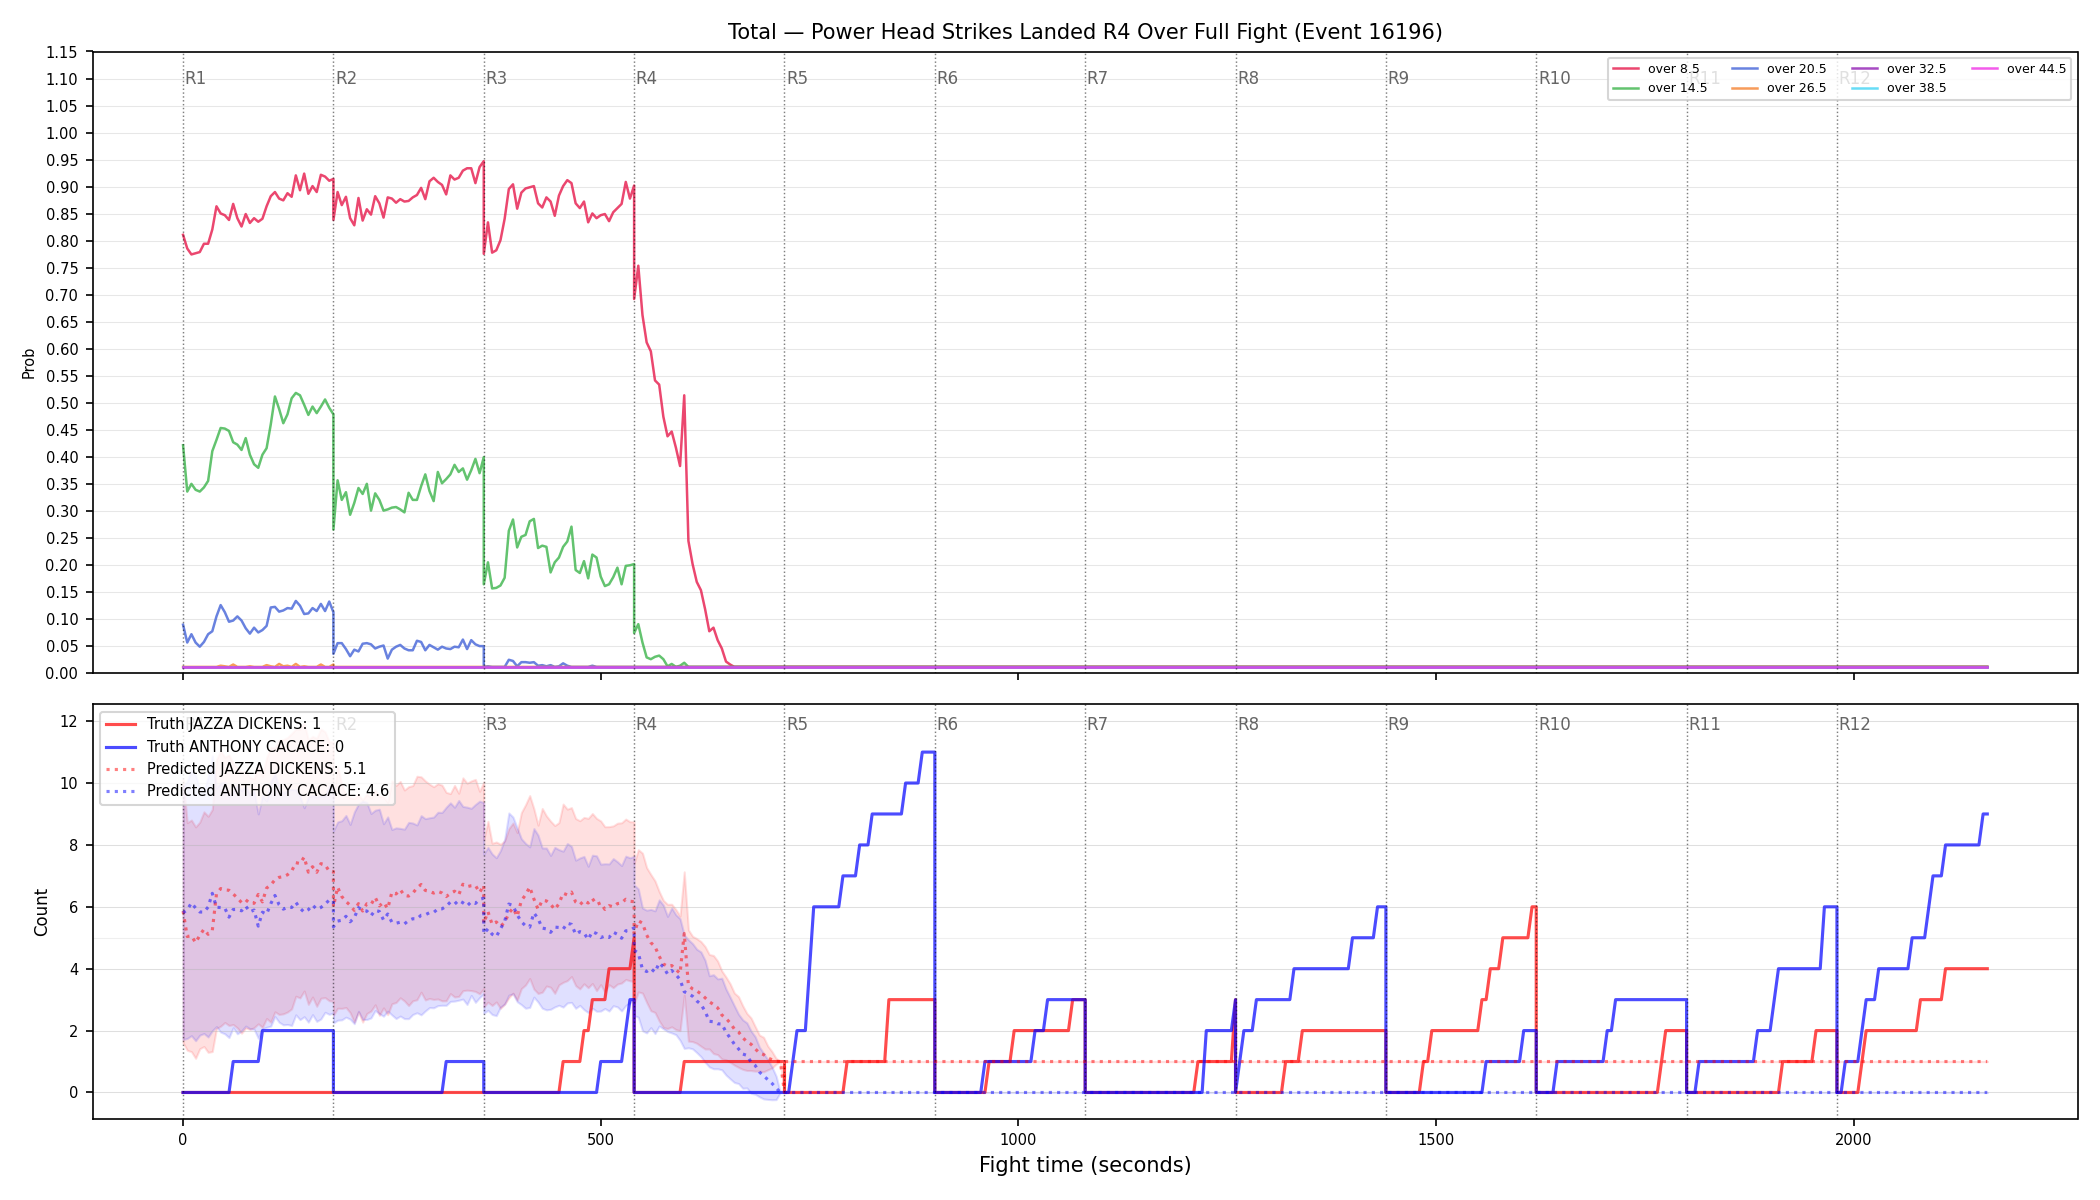The image size is (2100, 1200).
Task: Select the 'over 14.5' legend label
Action: click(1677, 88)
